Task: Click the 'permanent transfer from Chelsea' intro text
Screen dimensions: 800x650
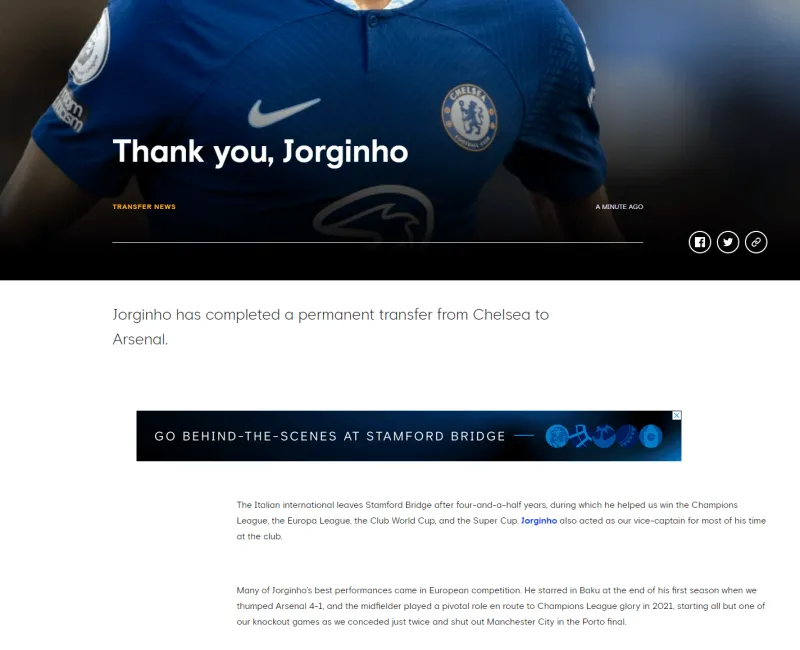Action: (x=331, y=327)
